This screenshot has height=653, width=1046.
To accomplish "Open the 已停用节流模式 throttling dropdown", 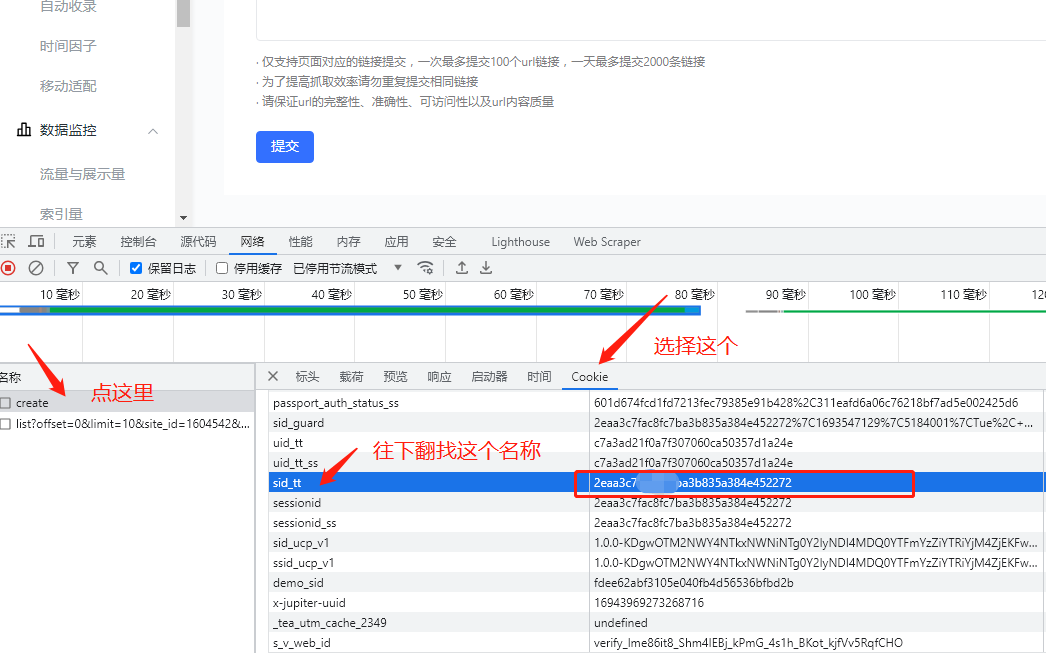I will pyautogui.click(x=340, y=267).
